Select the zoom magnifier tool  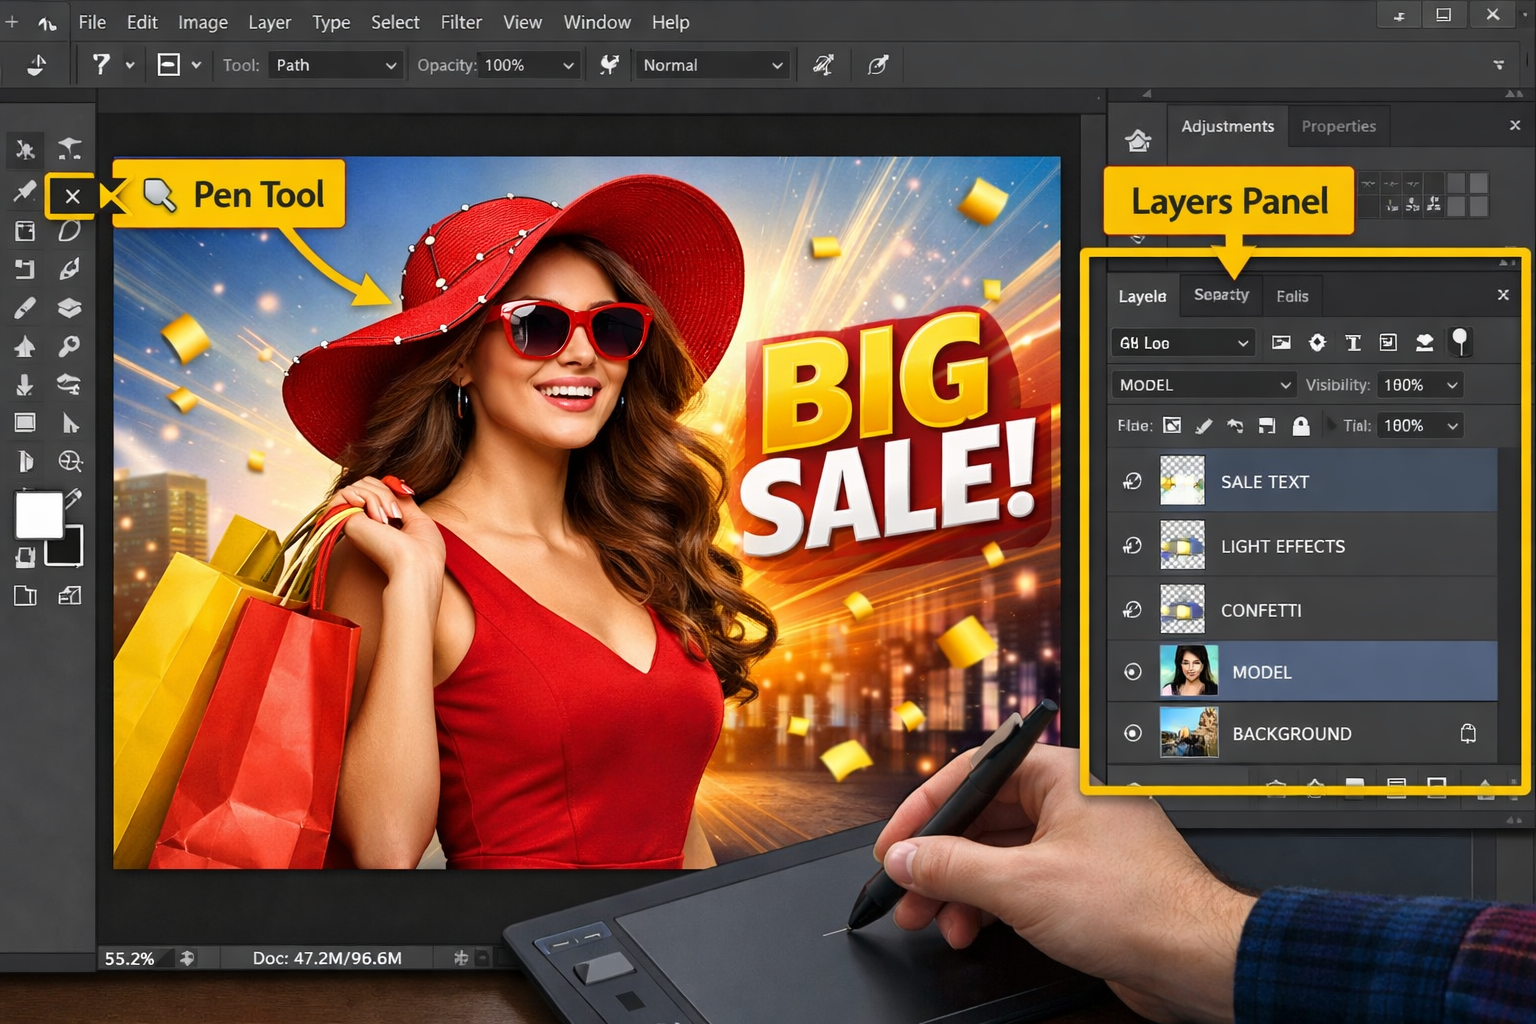70,461
